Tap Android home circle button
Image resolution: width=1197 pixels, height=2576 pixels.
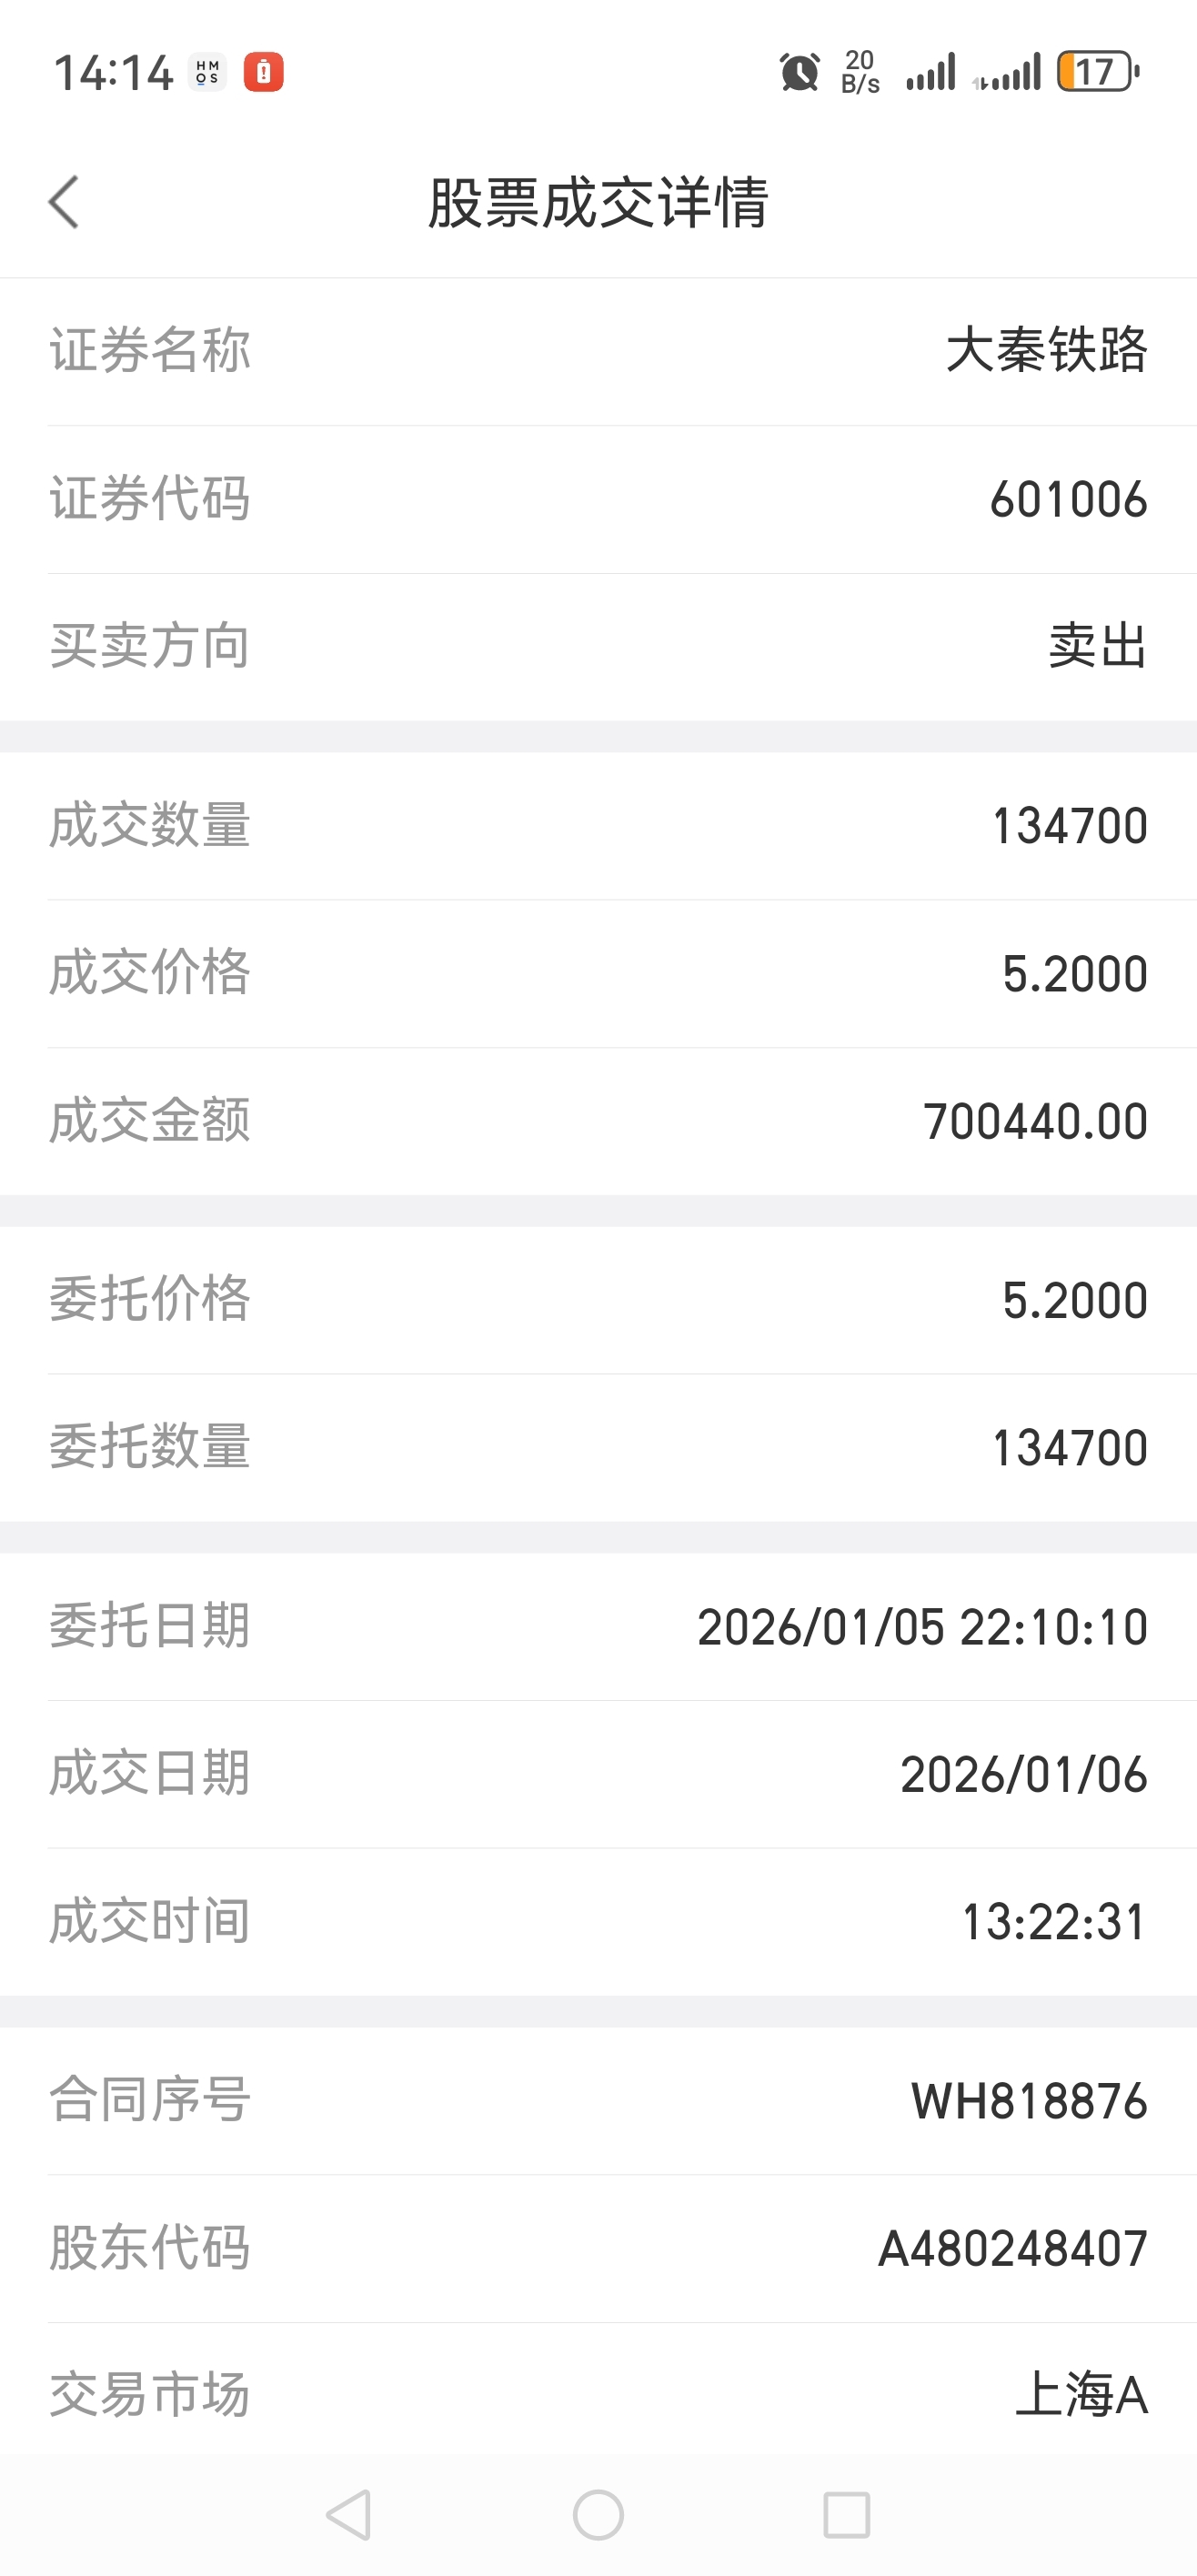tap(598, 2514)
